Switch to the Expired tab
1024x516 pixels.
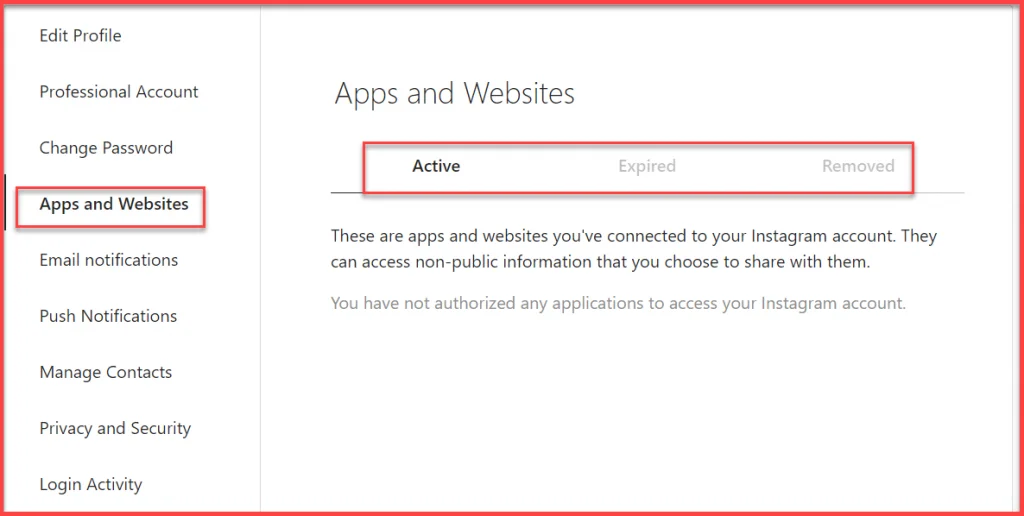tap(647, 167)
